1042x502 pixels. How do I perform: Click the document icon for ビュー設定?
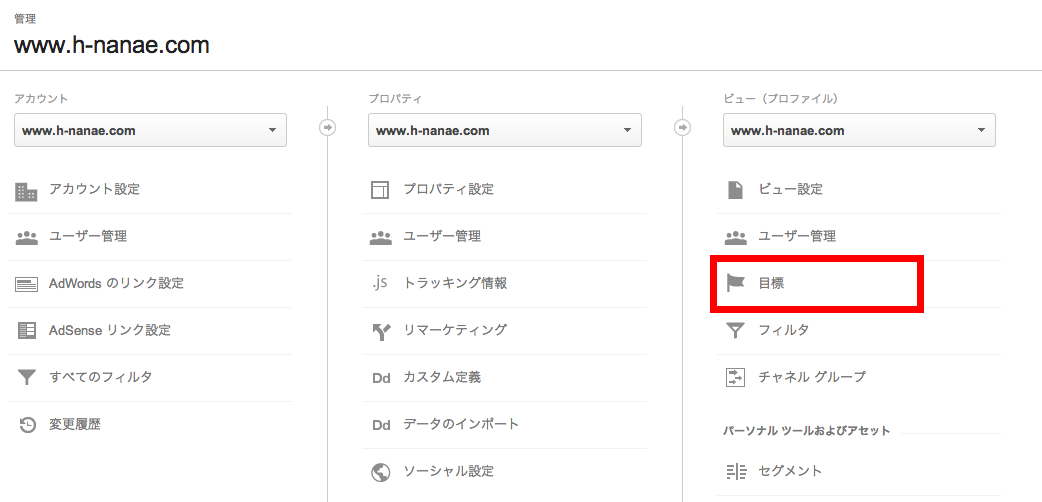736,190
